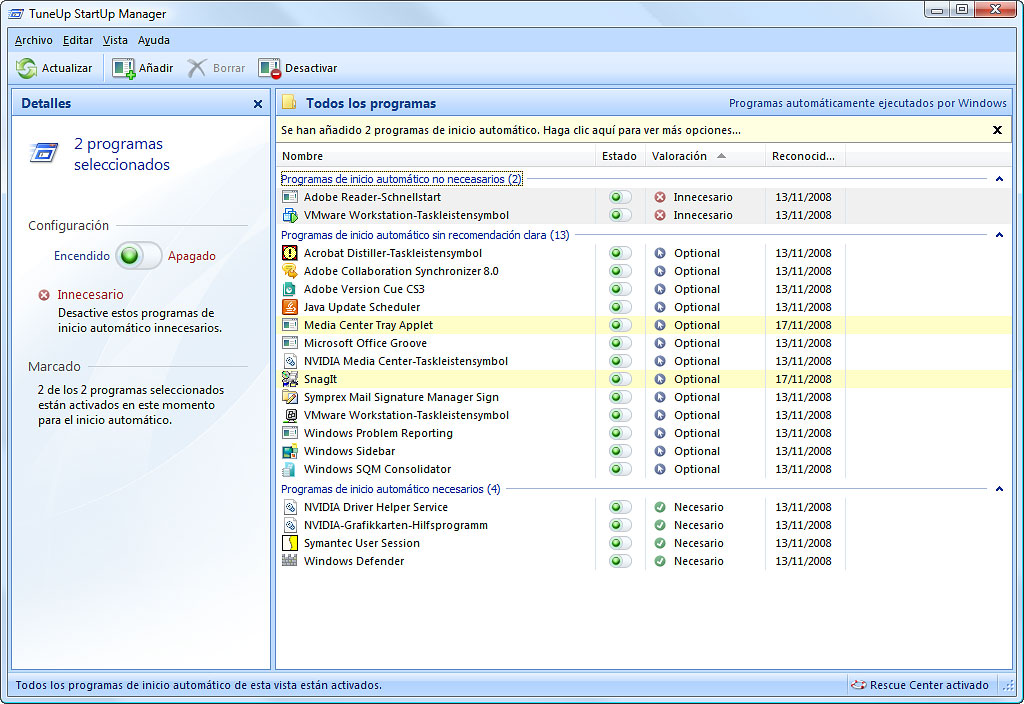
Task: Click the Symantec User Session icon
Action: pyautogui.click(x=289, y=543)
